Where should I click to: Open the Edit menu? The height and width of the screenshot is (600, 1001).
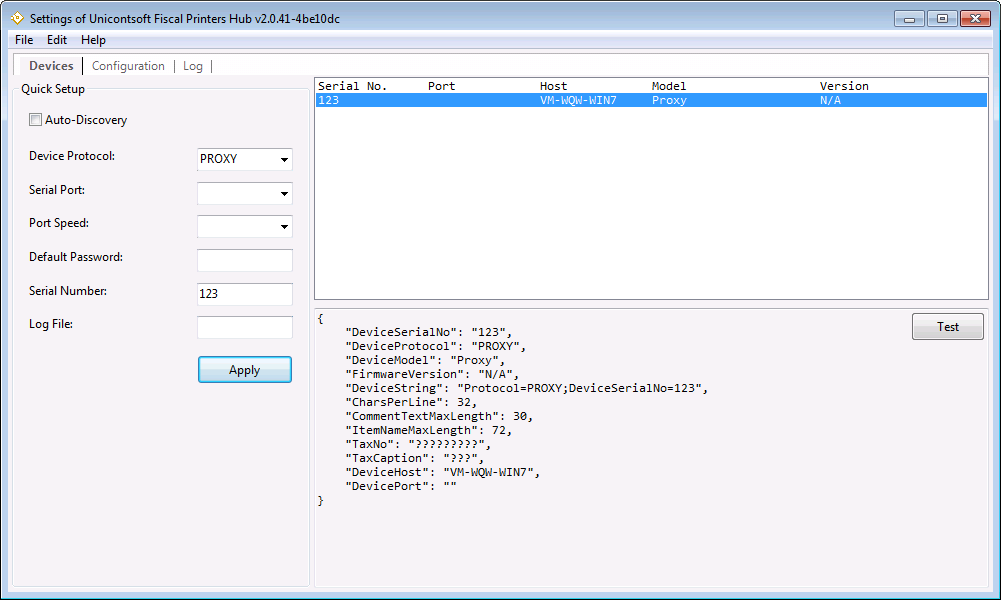pos(57,40)
